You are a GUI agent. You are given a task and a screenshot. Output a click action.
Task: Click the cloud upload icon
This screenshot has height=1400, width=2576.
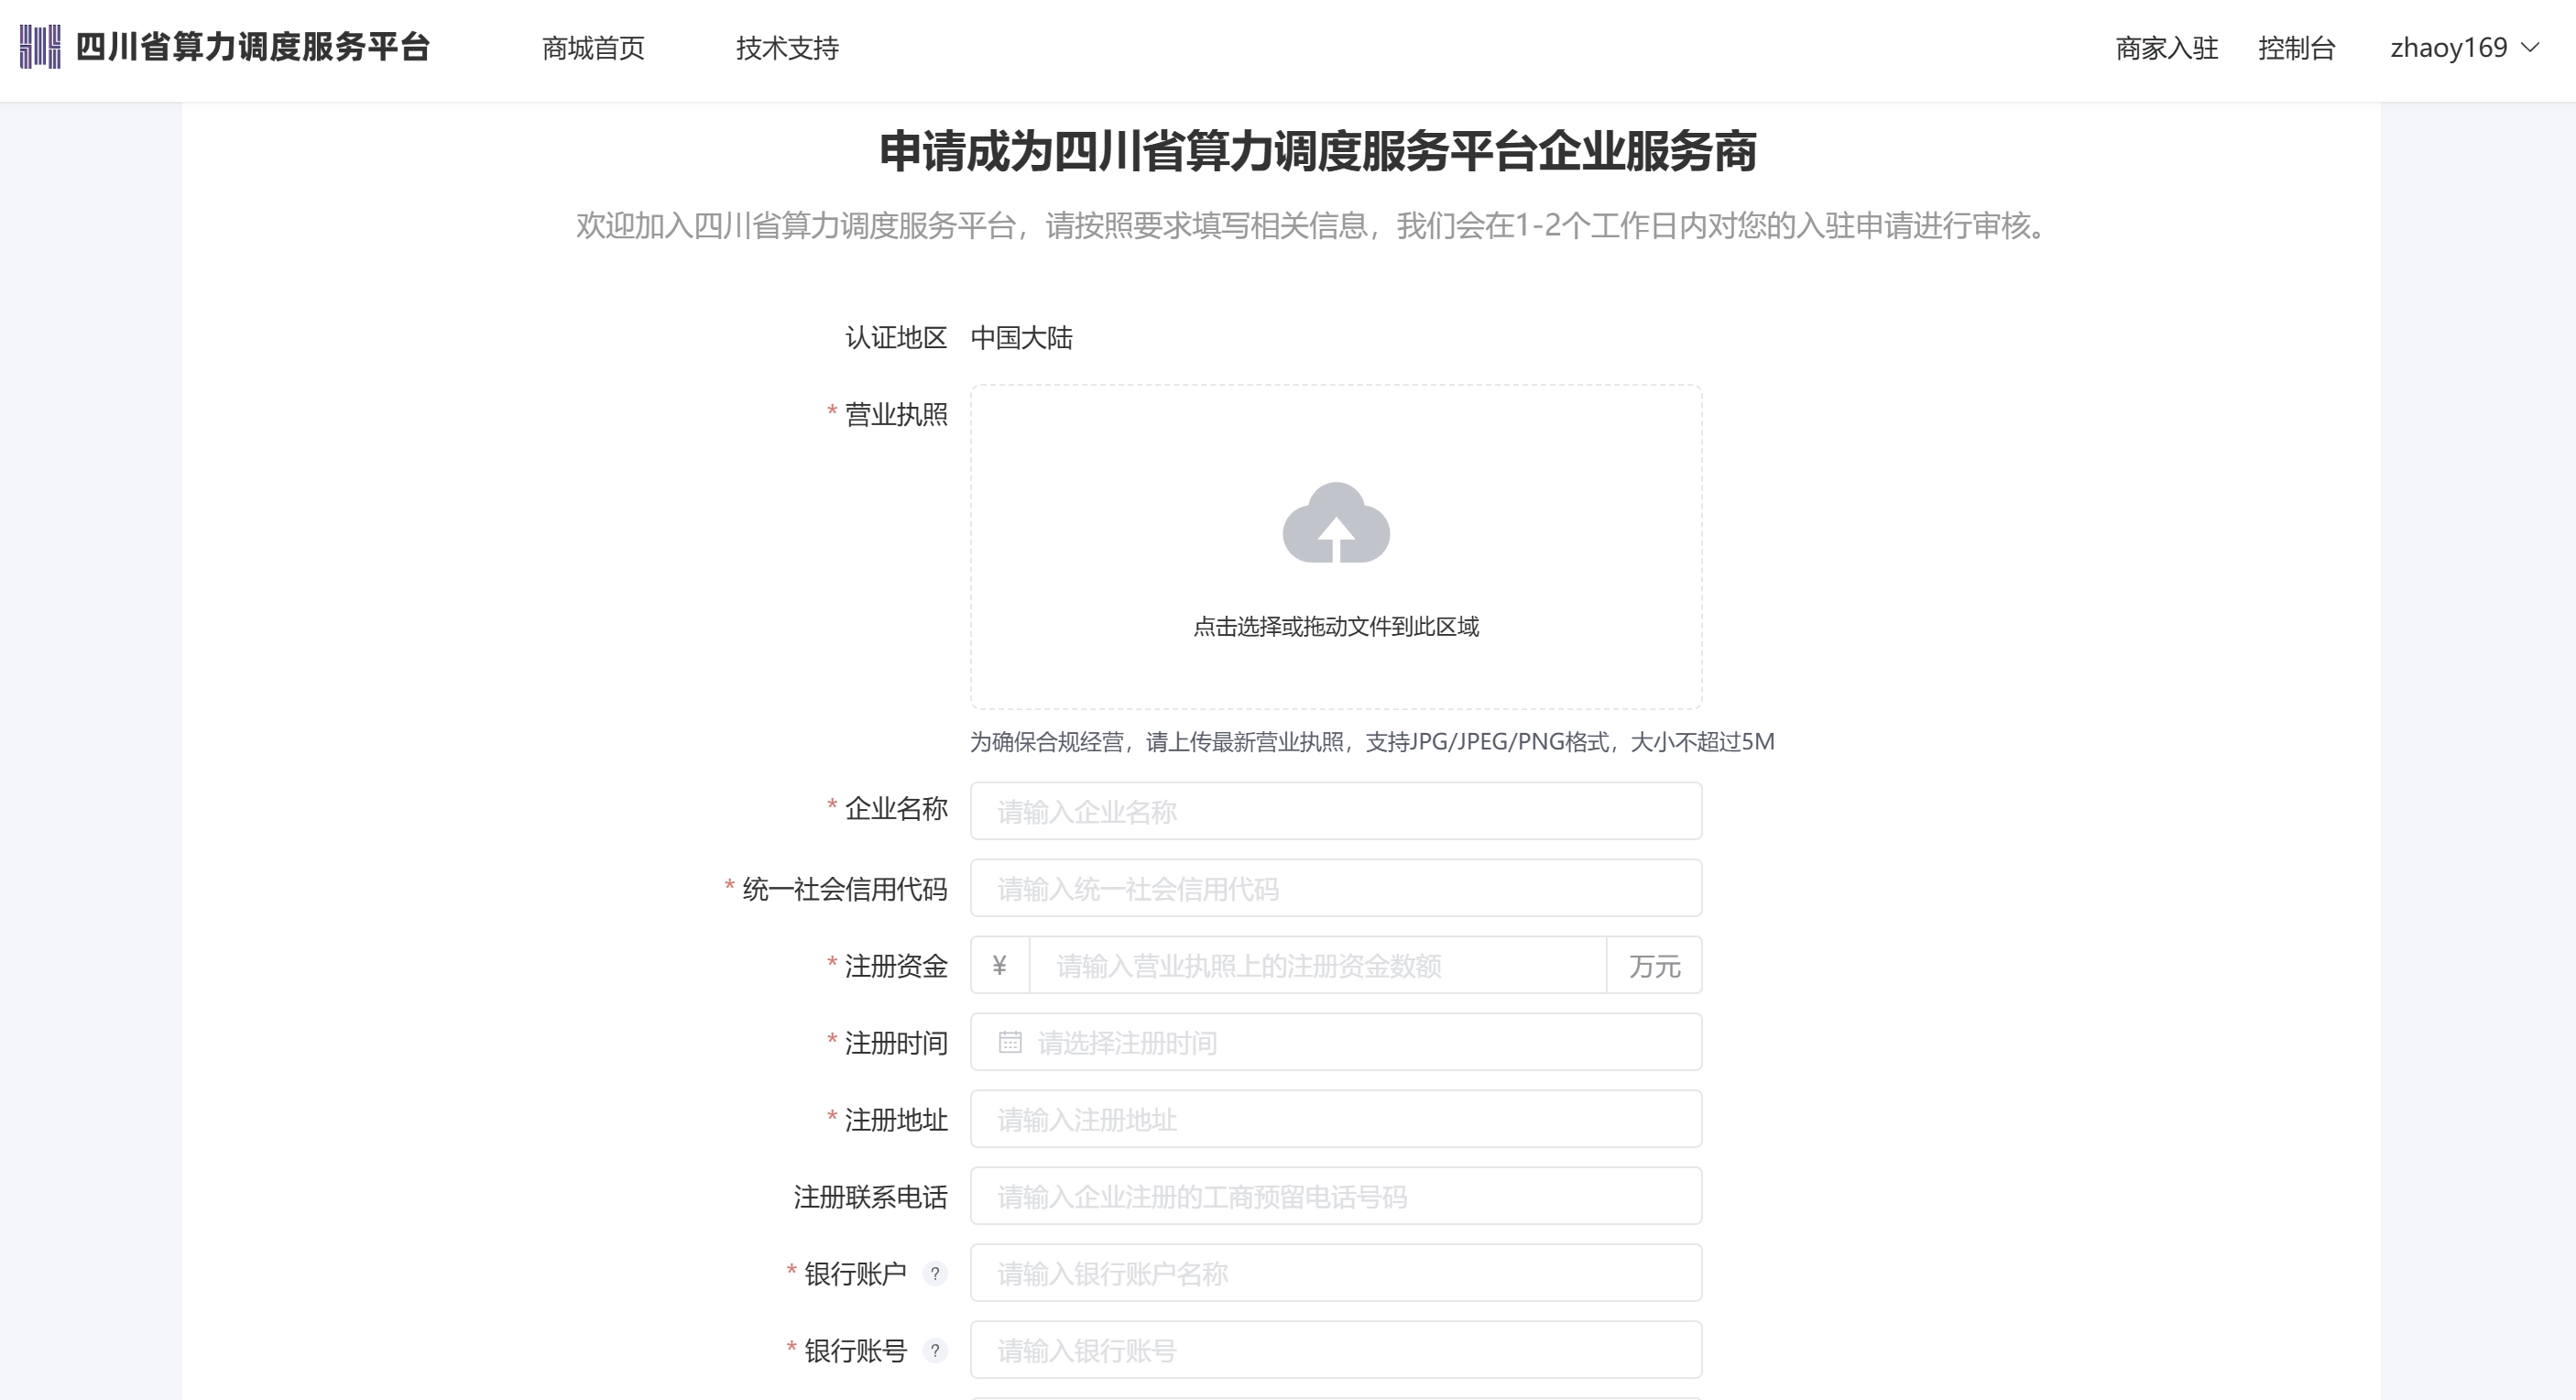[x=1336, y=523]
